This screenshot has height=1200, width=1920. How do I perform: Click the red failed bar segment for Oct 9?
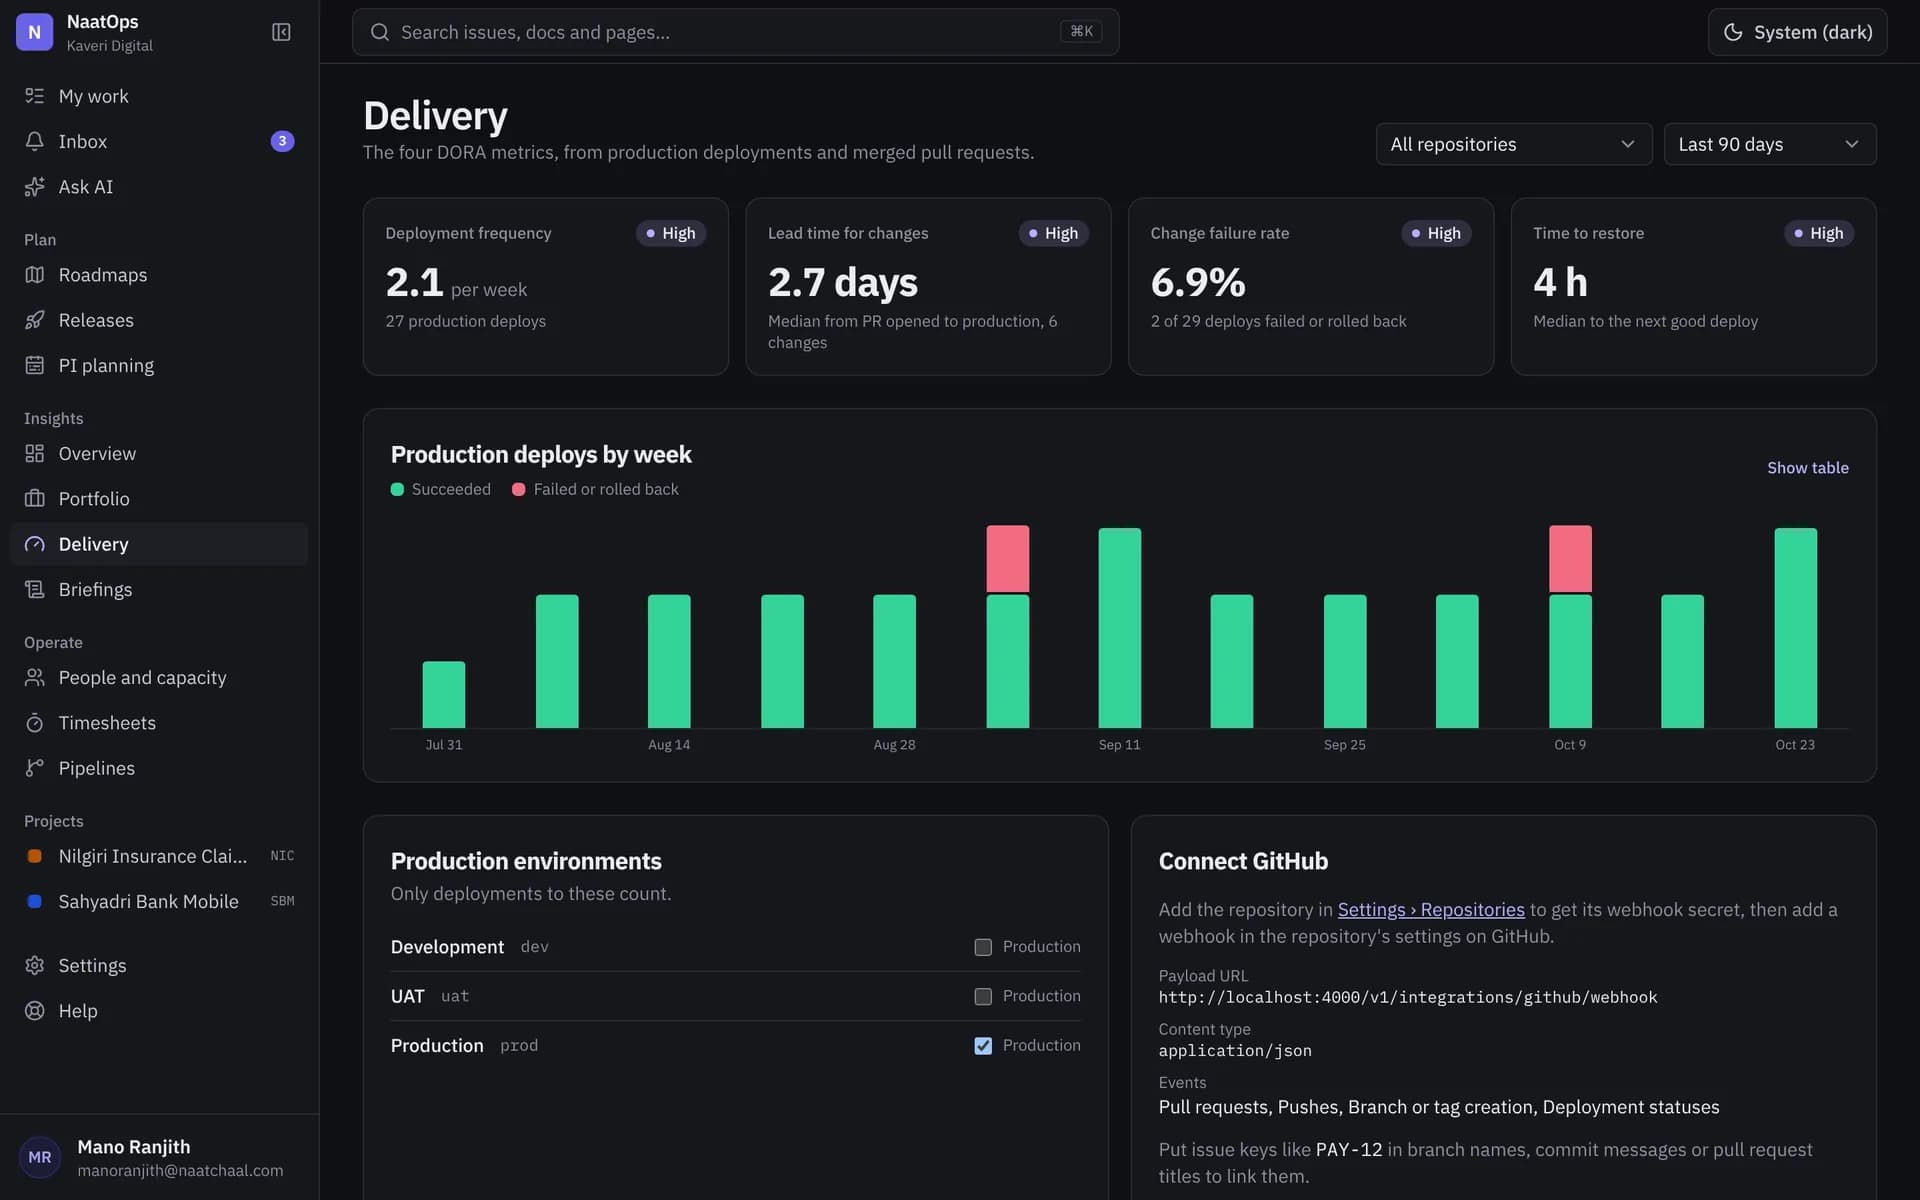click(1570, 558)
